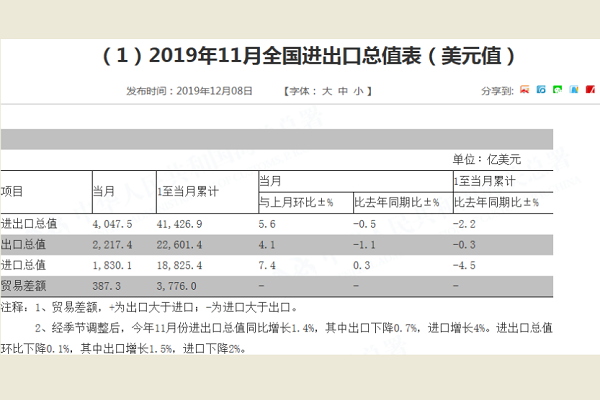The width and height of the screenshot is (600, 400).
Task: Share via the light-blue N icon
Action: 574,90
